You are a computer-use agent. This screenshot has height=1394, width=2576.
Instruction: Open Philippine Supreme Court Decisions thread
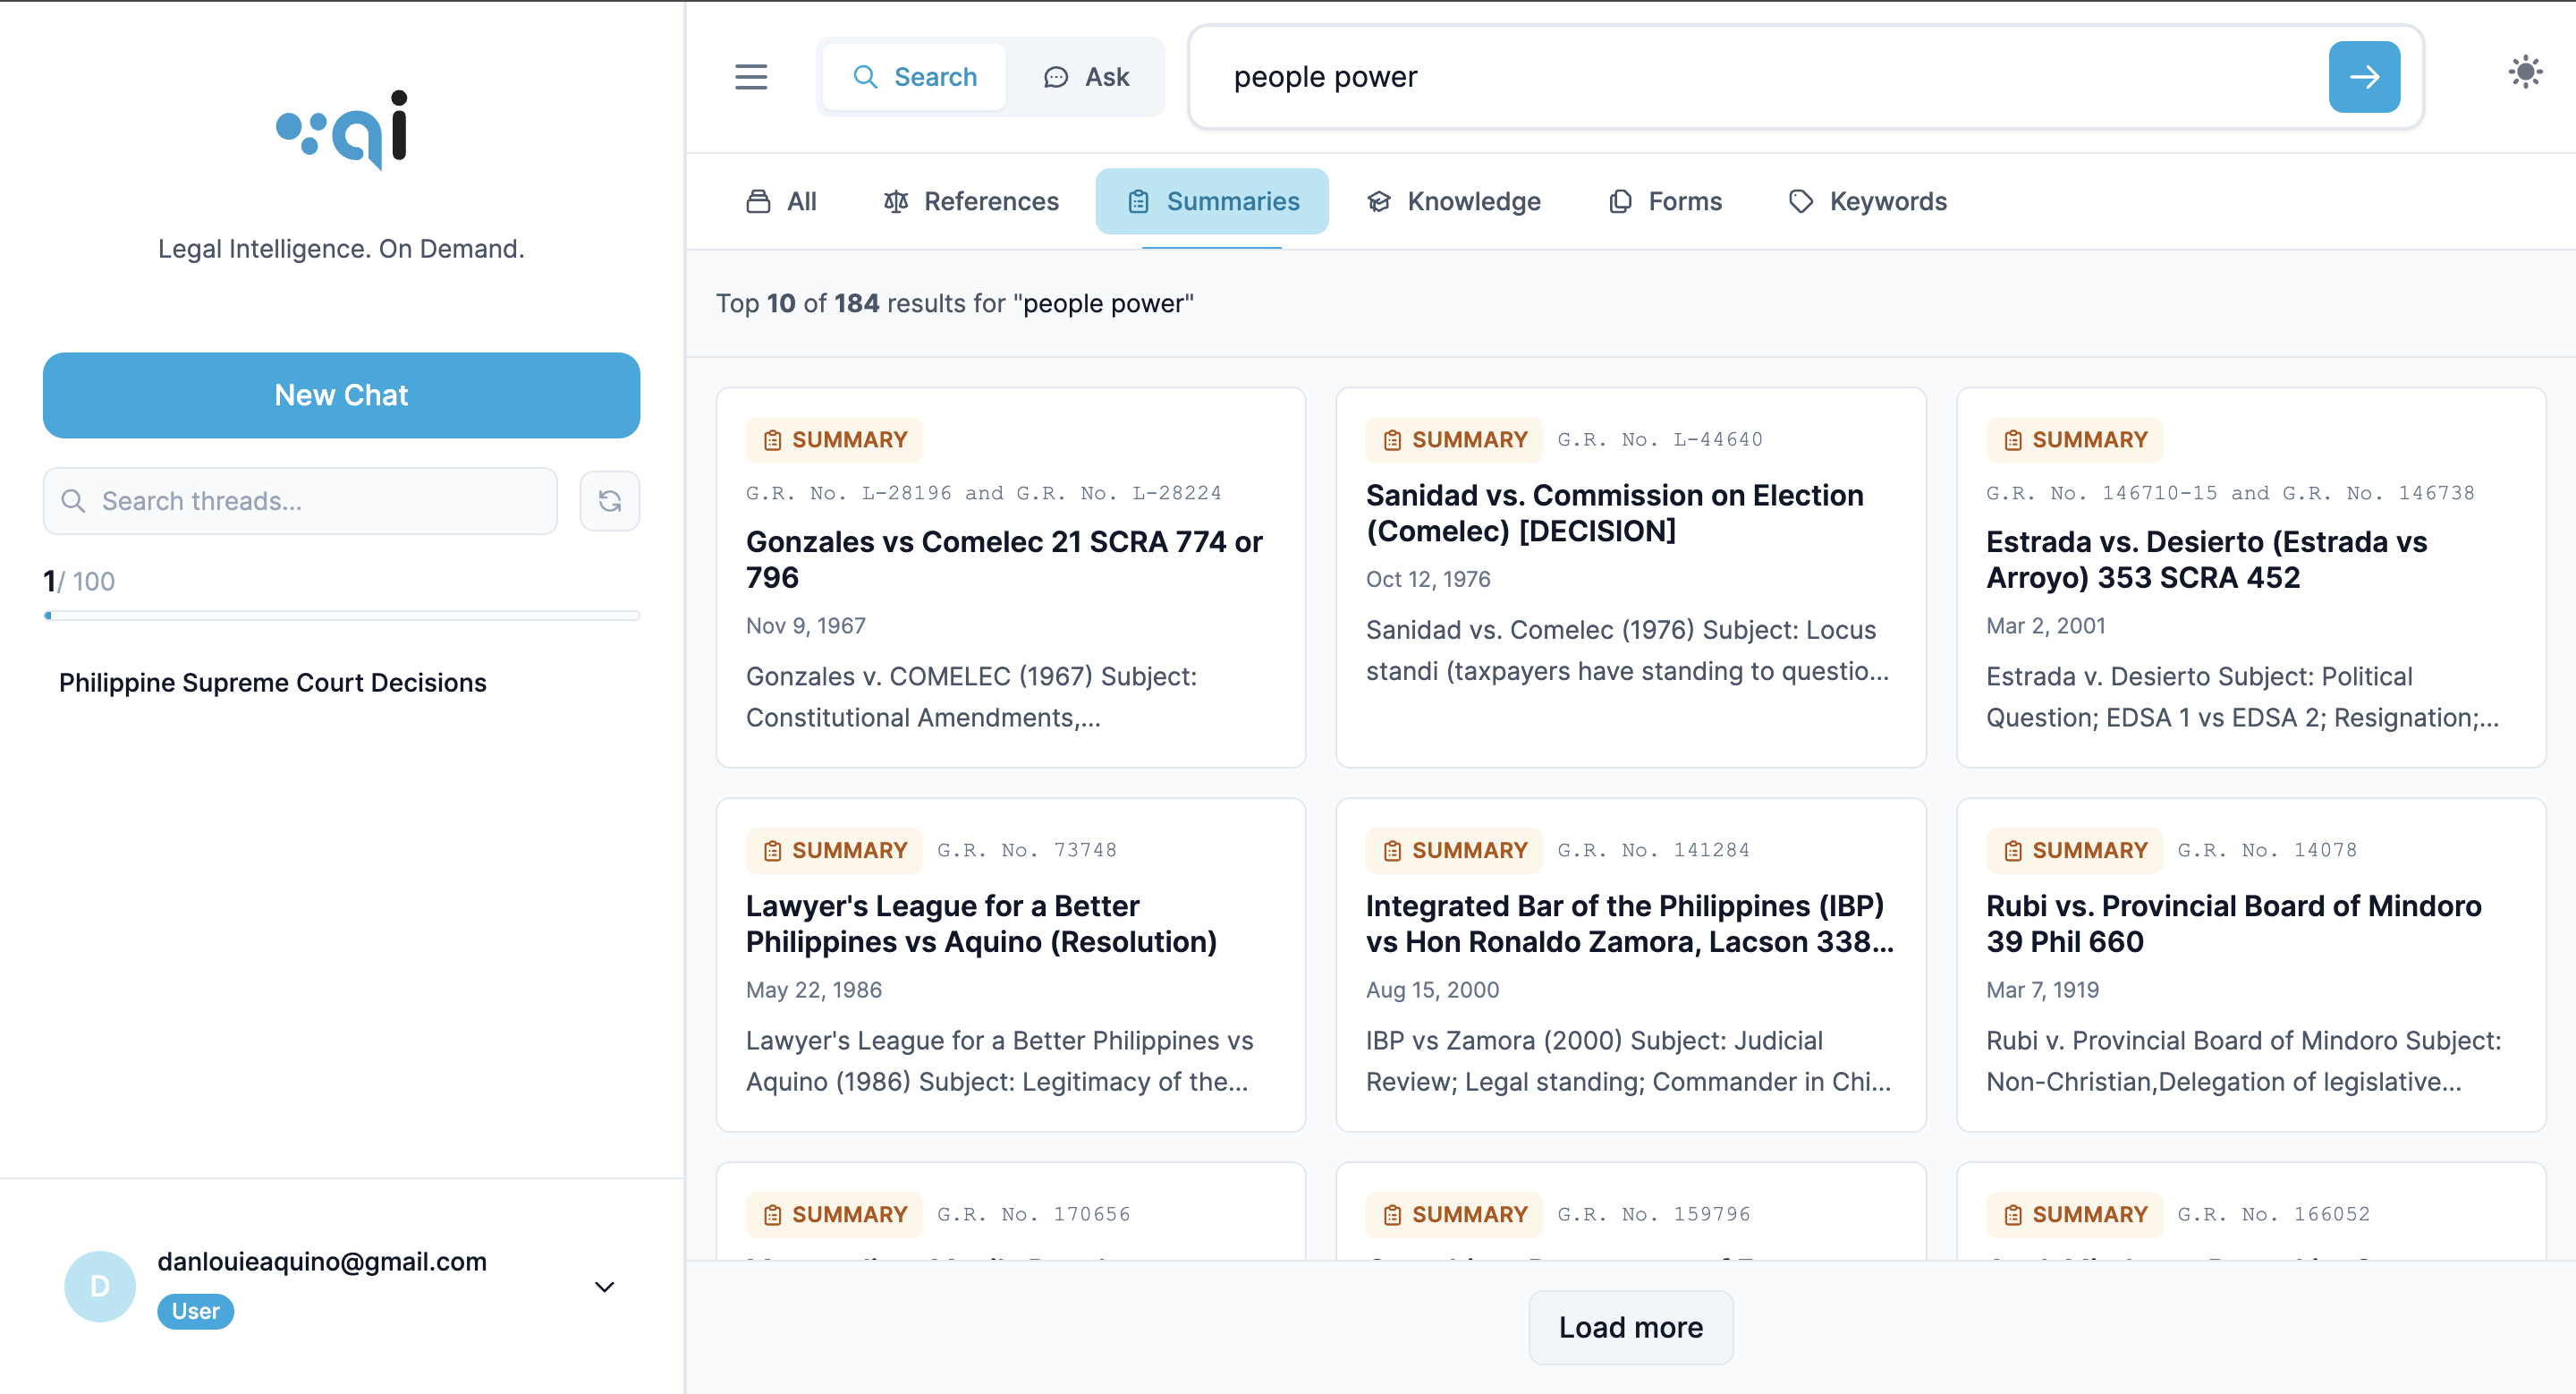coord(272,682)
